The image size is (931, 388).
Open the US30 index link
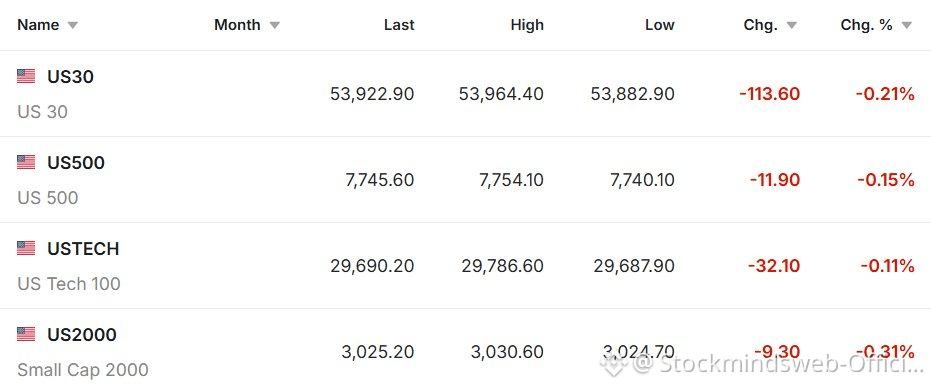[x=71, y=77]
